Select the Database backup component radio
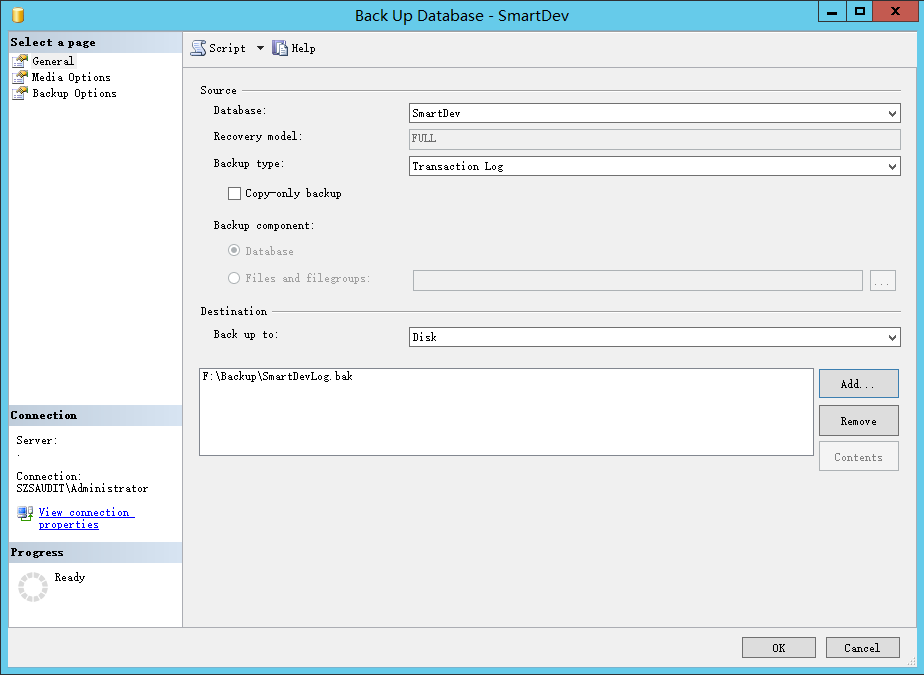This screenshot has height=675, width=924. click(234, 251)
